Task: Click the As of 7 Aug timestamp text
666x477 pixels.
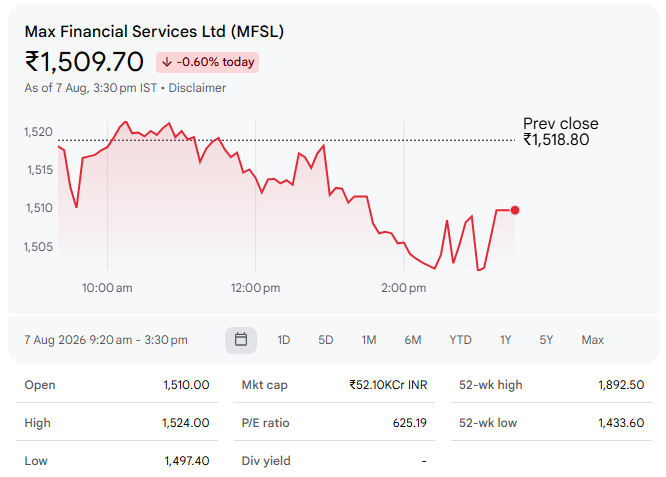Action: point(90,88)
